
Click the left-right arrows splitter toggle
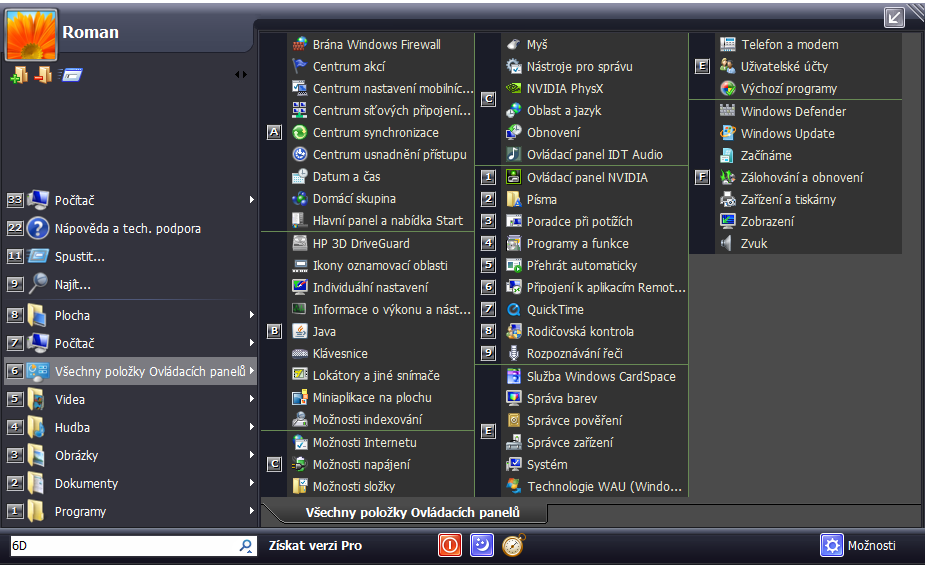point(241,75)
